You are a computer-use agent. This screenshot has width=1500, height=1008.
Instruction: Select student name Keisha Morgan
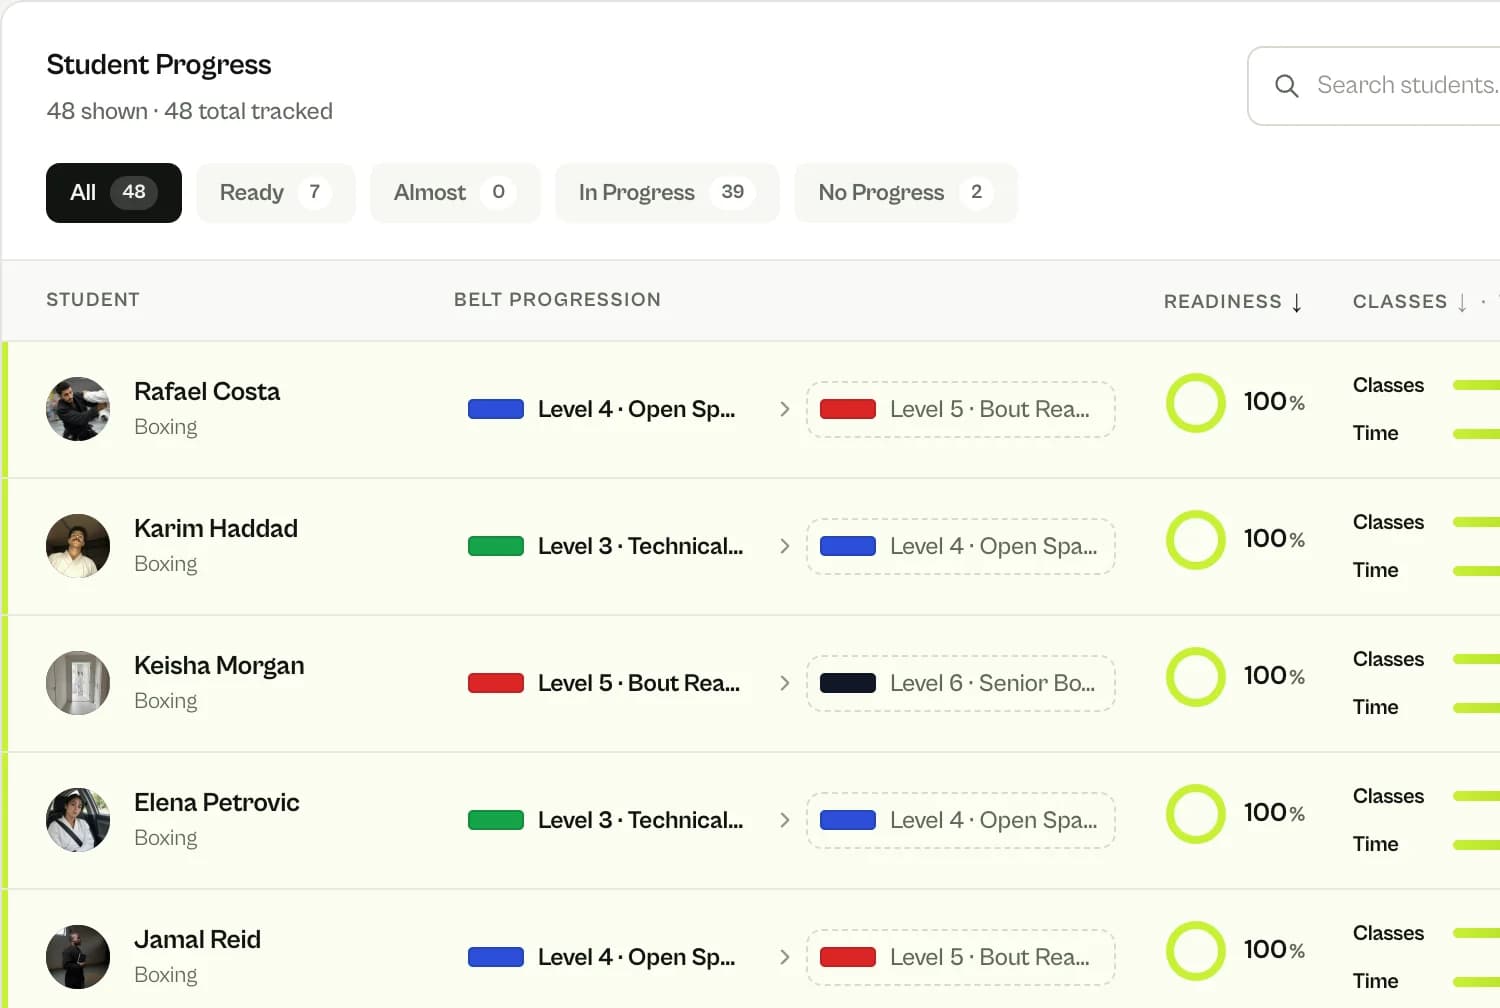click(x=219, y=666)
